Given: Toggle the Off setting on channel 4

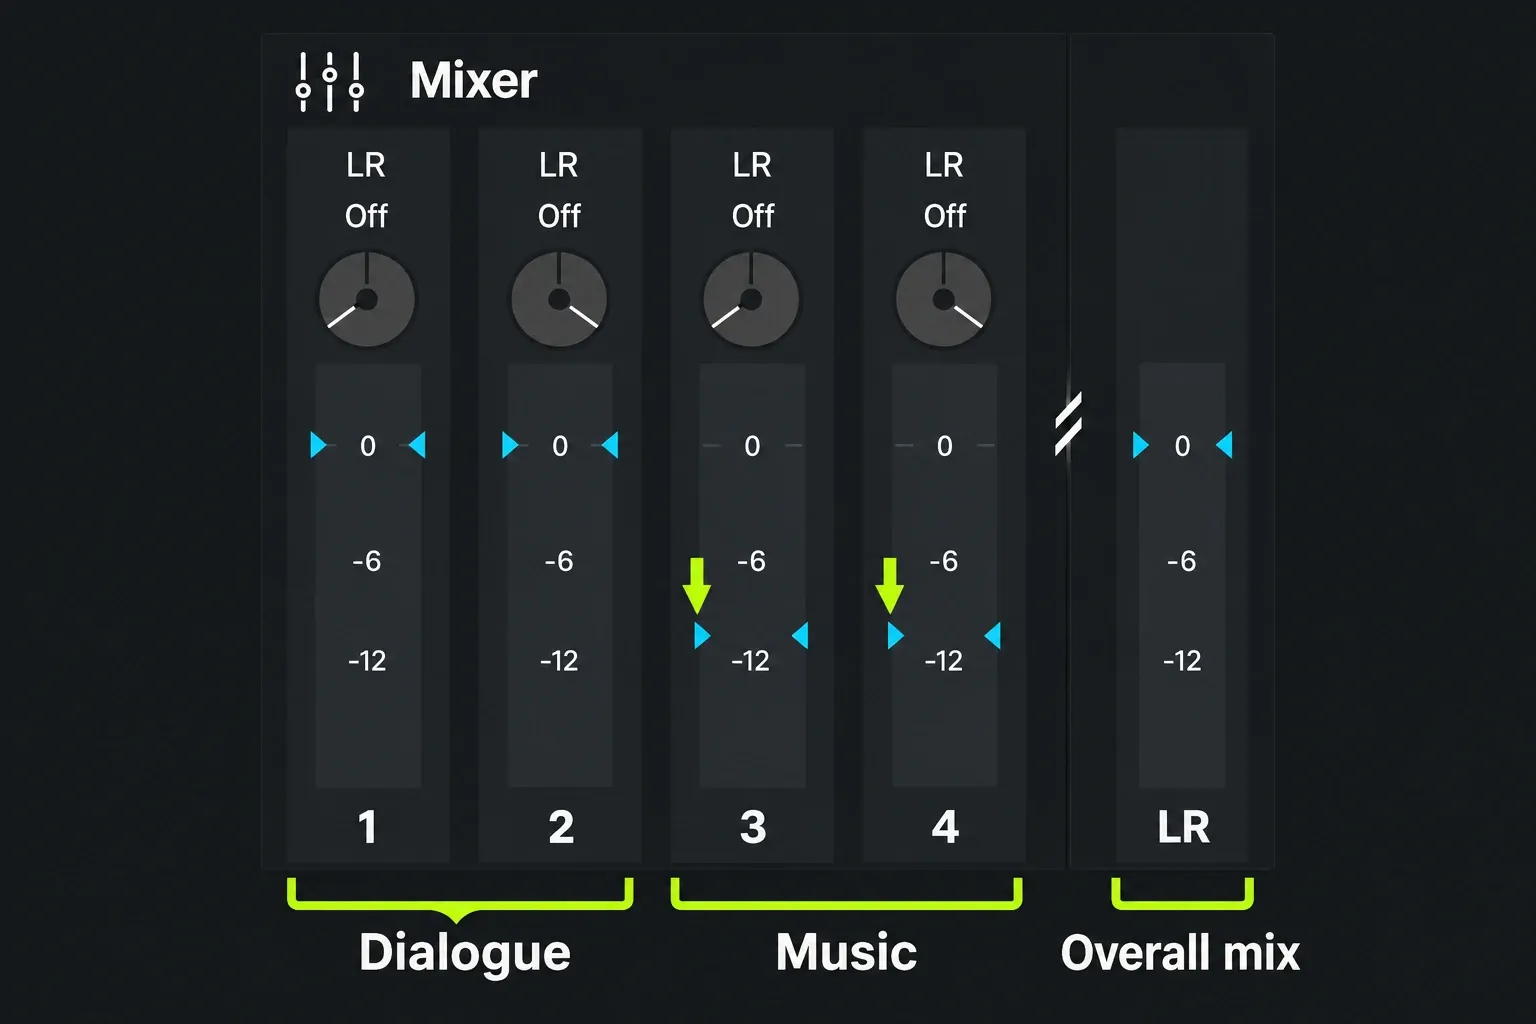Looking at the screenshot, I should [x=945, y=216].
